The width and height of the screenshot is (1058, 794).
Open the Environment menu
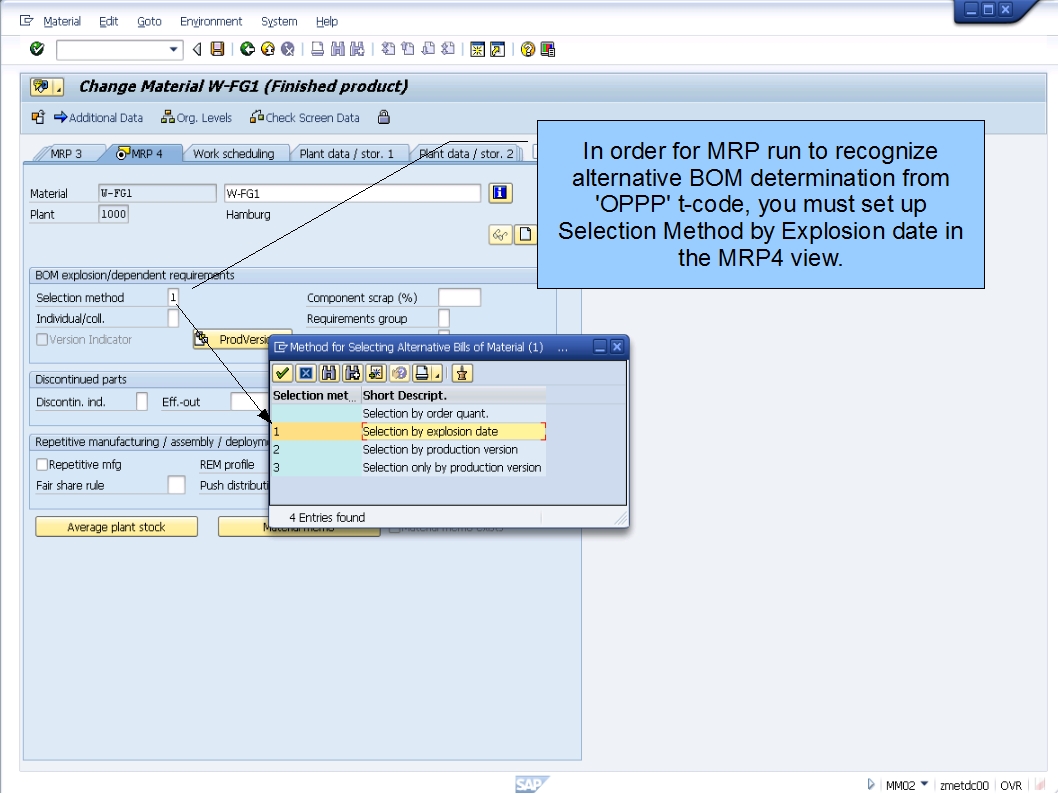(211, 21)
